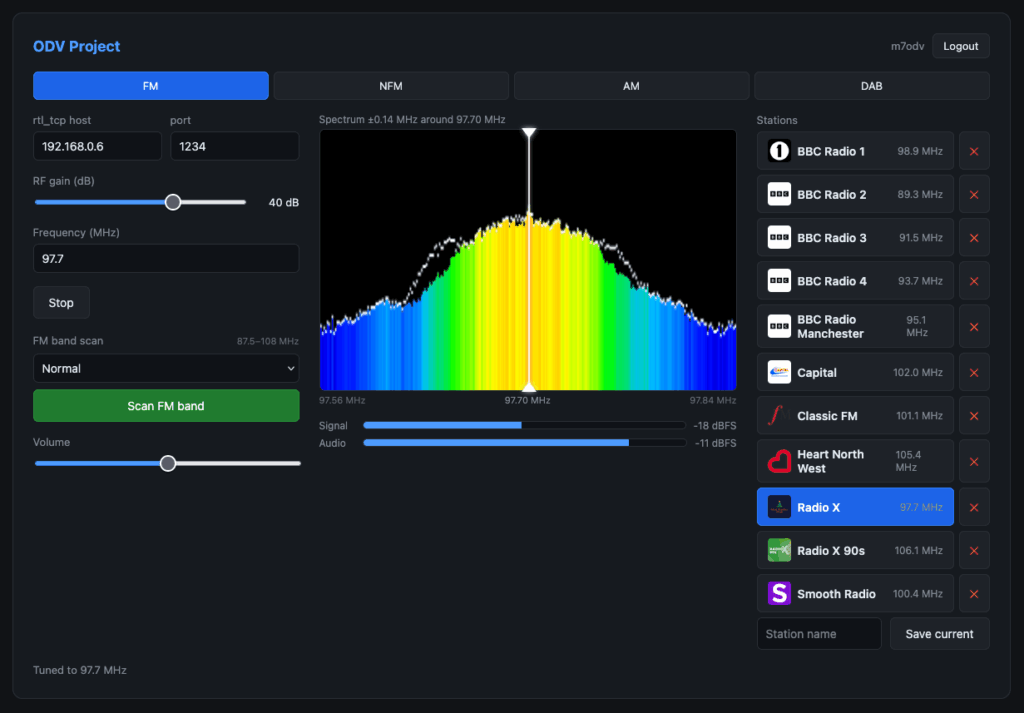
Task: Click the Radio X 90s logo icon
Action: pyautogui.click(x=778, y=550)
